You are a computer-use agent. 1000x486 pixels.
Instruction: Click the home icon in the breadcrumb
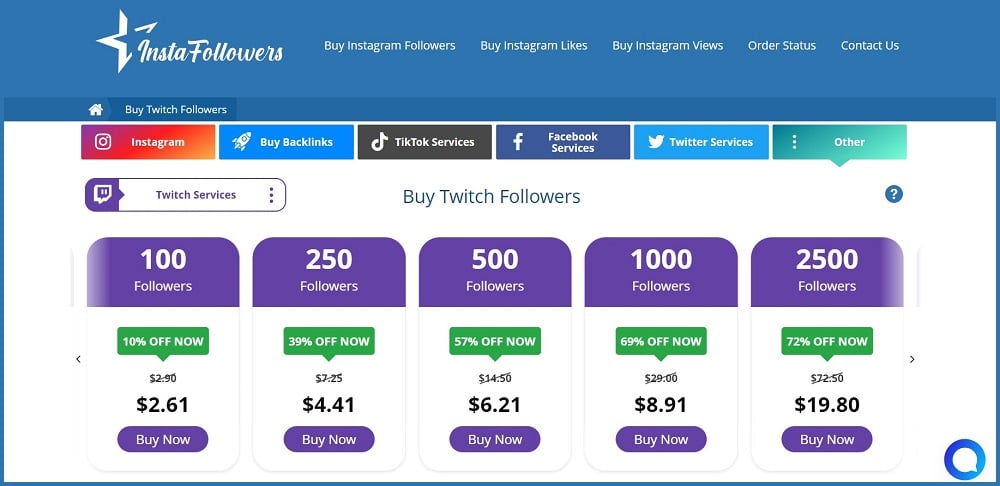96,110
